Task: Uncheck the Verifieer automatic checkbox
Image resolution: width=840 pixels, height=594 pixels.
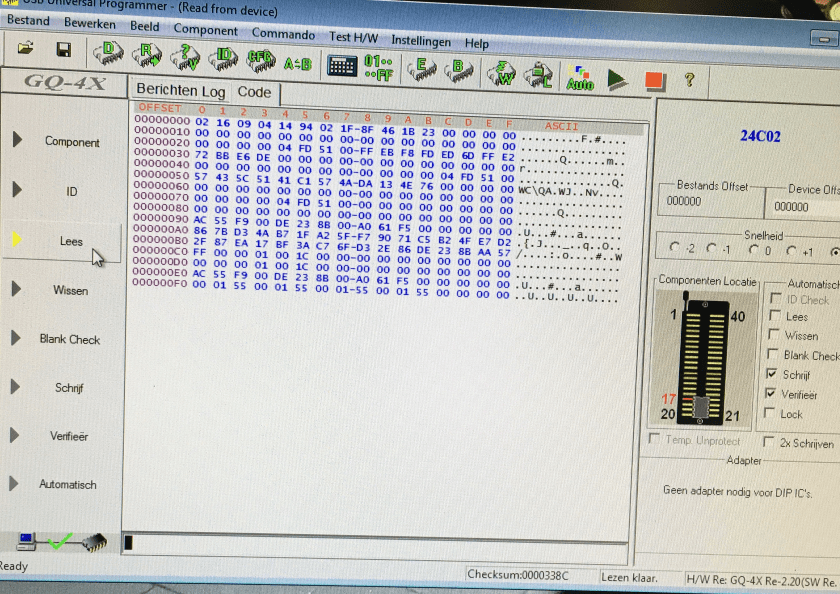Action: point(772,394)
